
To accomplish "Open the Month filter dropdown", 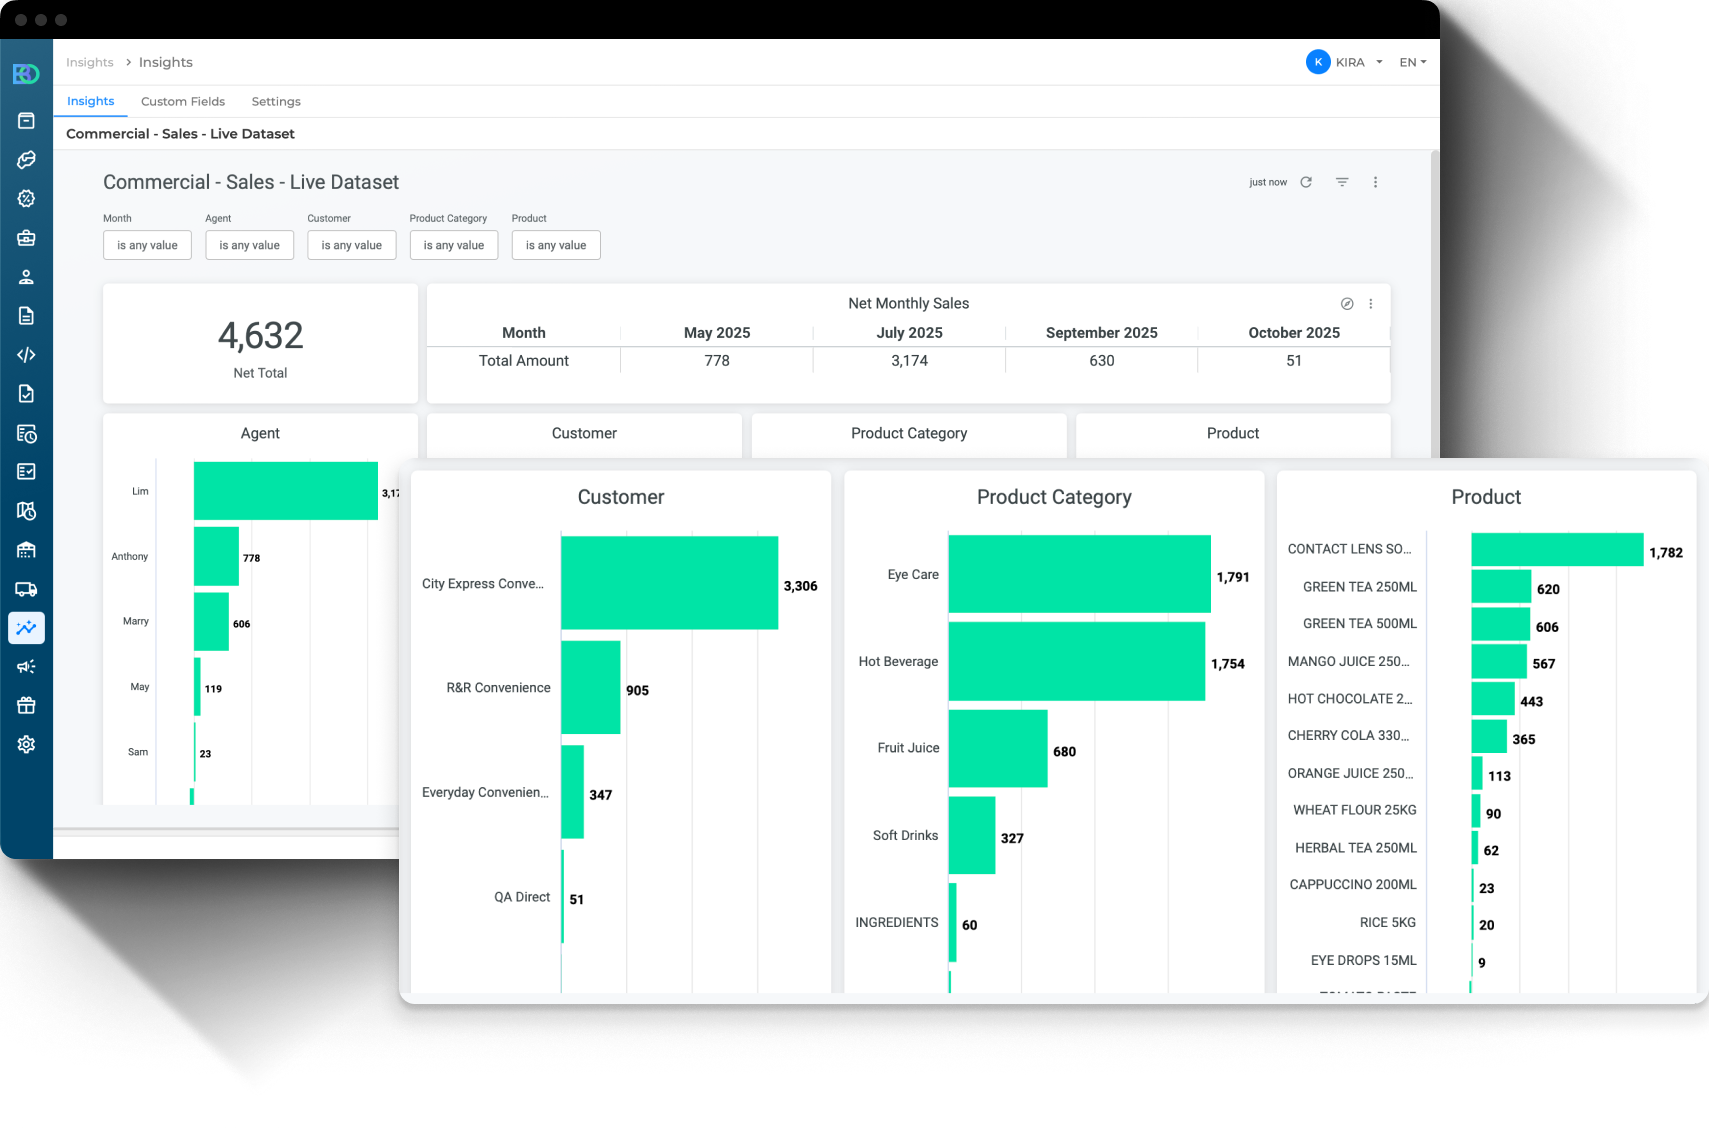I will 147,245.
